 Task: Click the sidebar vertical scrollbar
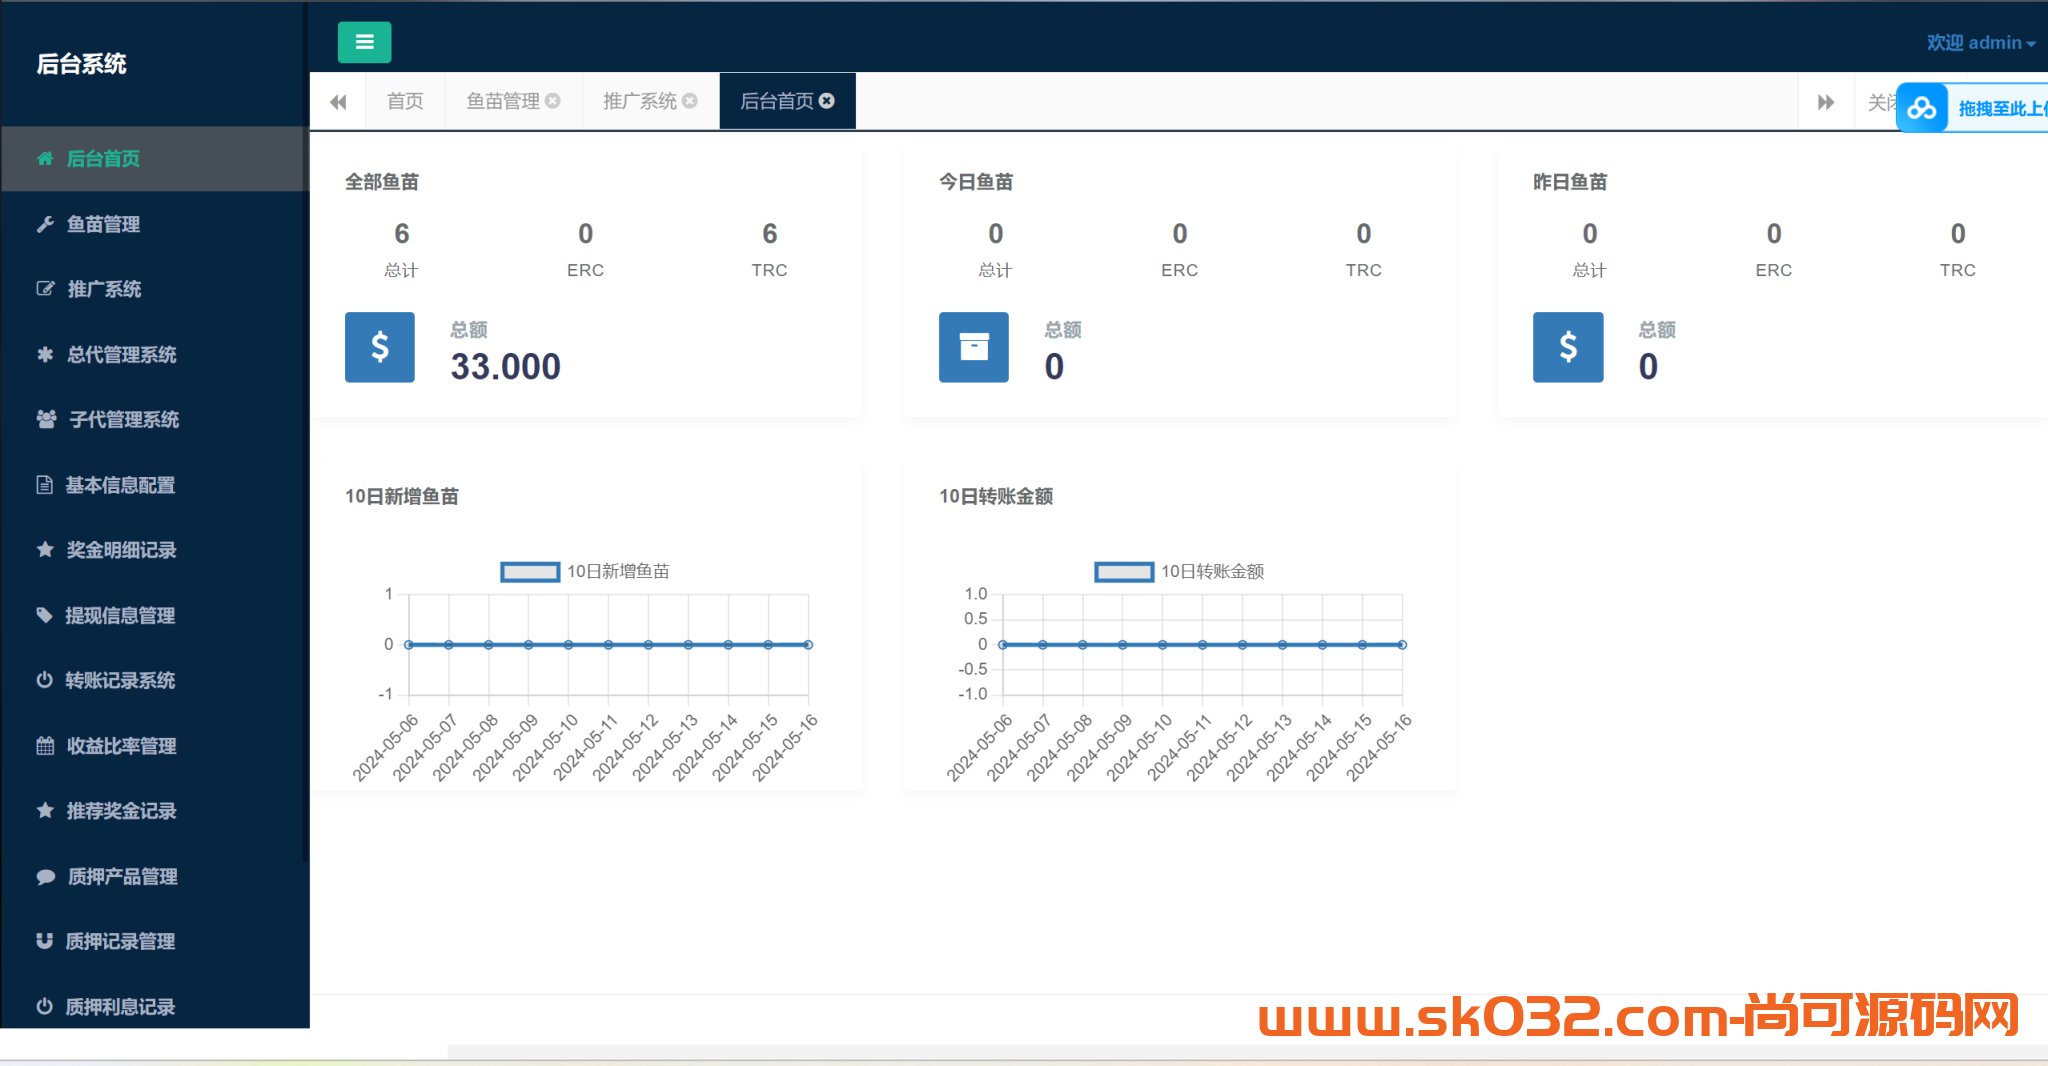tap(305, 430)
